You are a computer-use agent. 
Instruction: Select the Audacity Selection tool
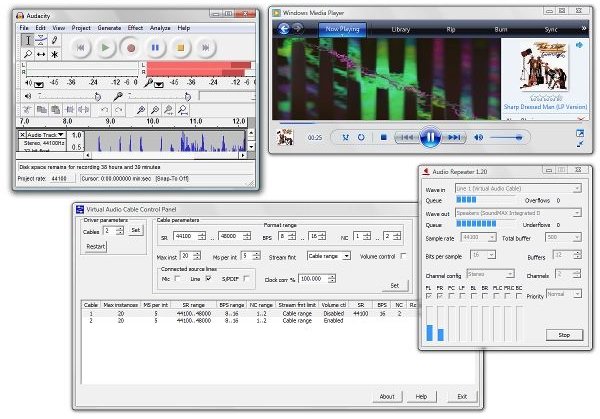(x=28, y=40)
